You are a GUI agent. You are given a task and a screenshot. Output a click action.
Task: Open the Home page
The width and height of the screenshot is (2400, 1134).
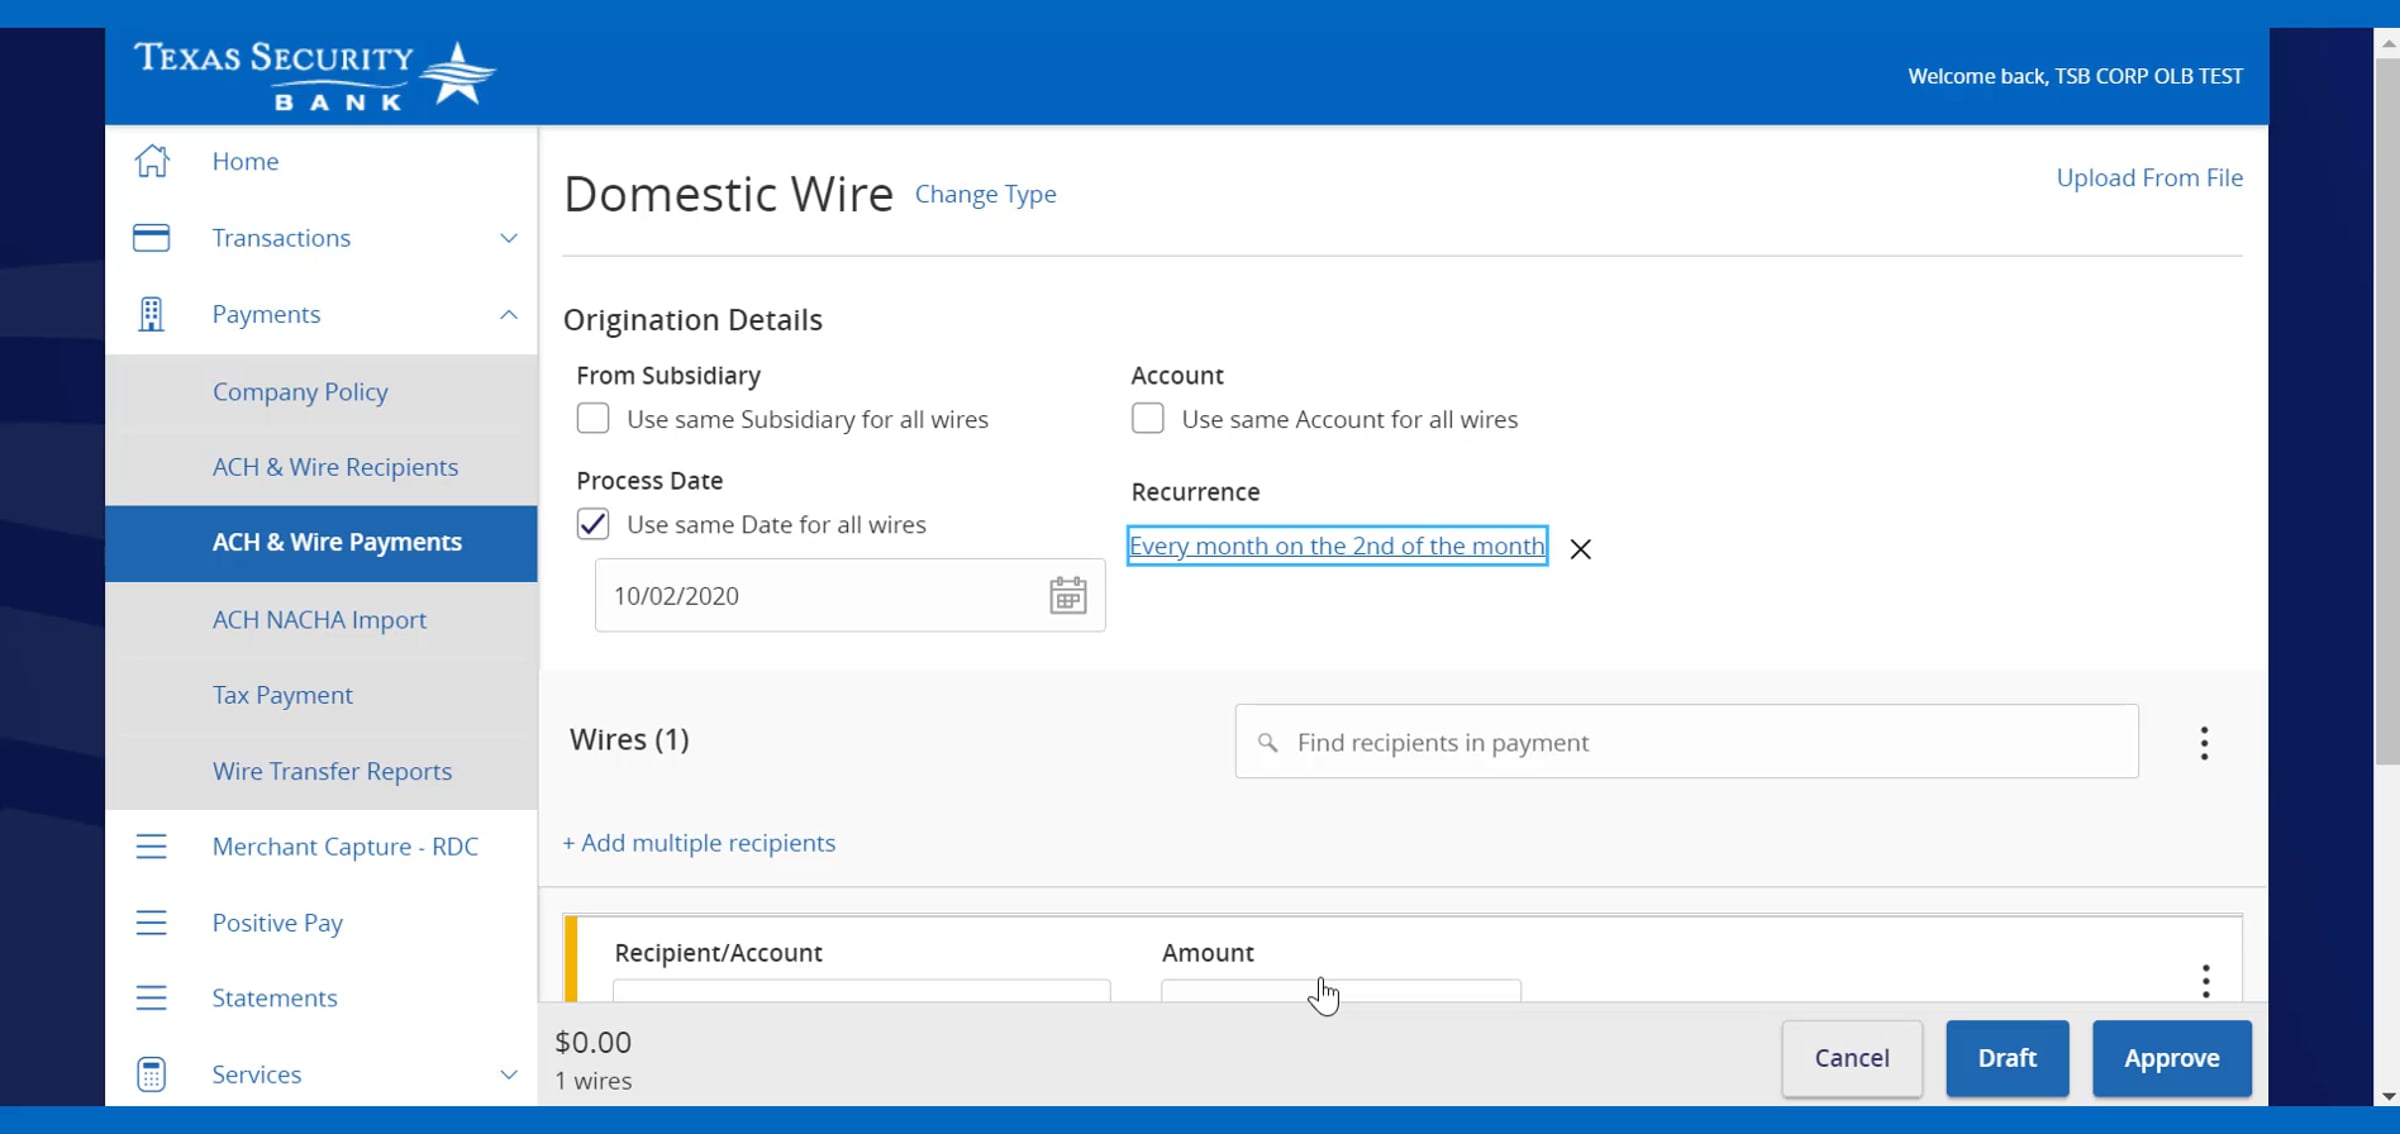pos(245,161)
